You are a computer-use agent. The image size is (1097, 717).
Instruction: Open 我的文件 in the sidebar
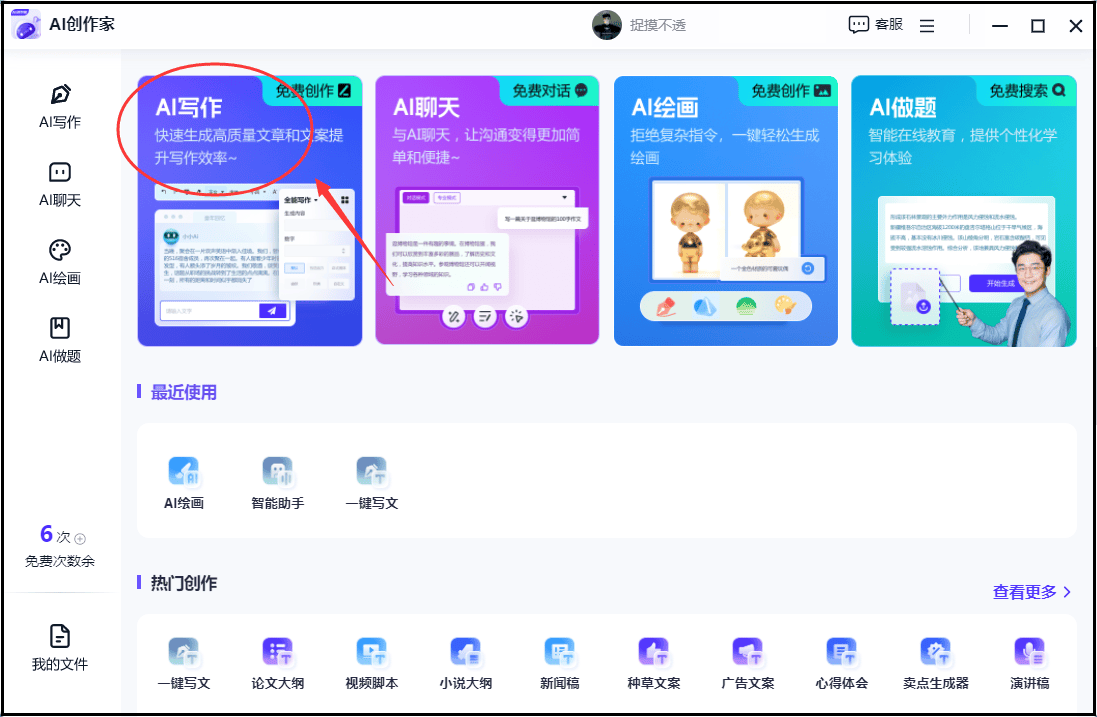tap(60, 647)
